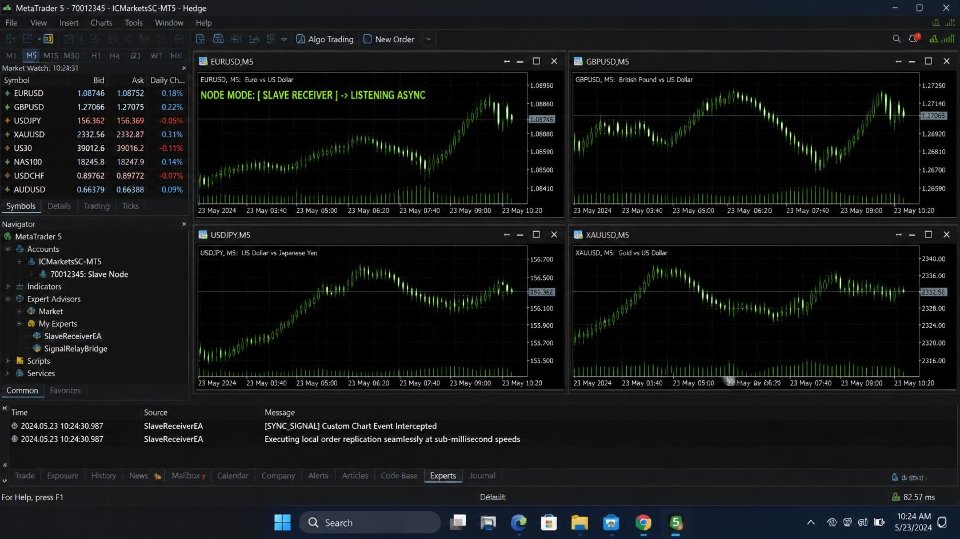Collapse the ICMarketsSC-MT5 server node
The image size is (960, 539).
(x=20, y=262)
